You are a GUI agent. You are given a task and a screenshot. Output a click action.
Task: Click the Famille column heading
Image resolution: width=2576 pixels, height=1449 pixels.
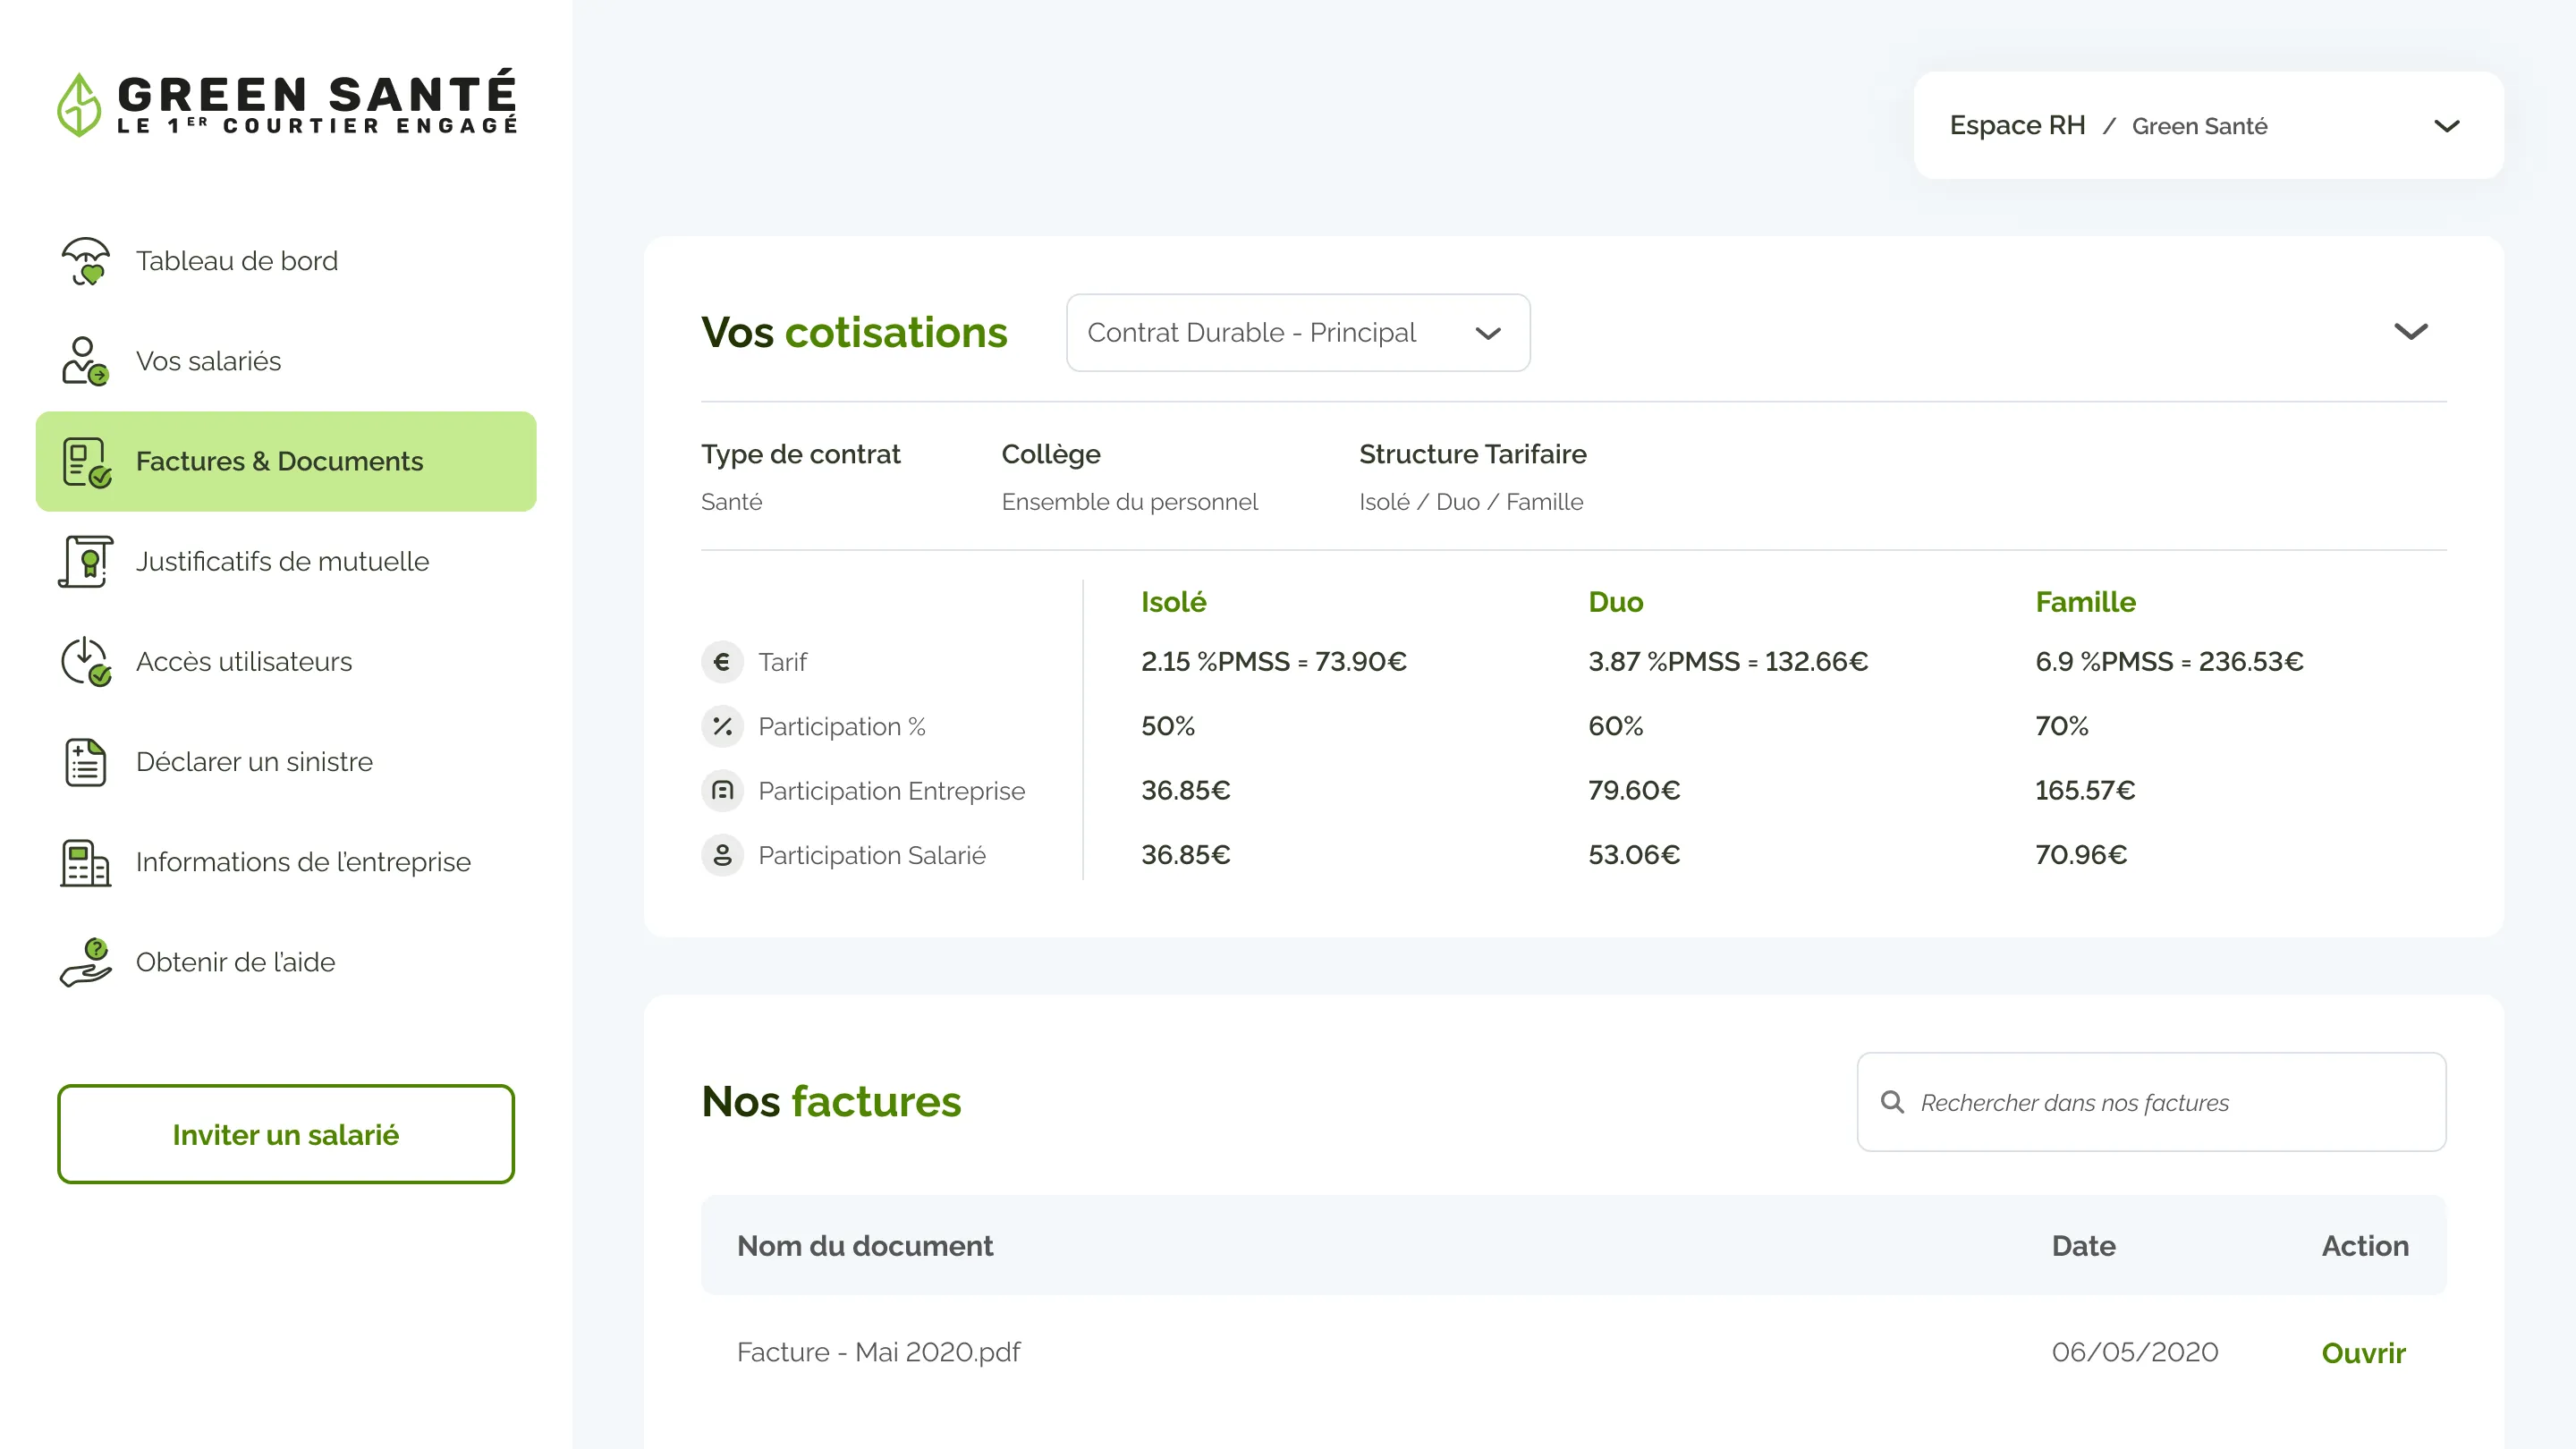pos(2086,602)
